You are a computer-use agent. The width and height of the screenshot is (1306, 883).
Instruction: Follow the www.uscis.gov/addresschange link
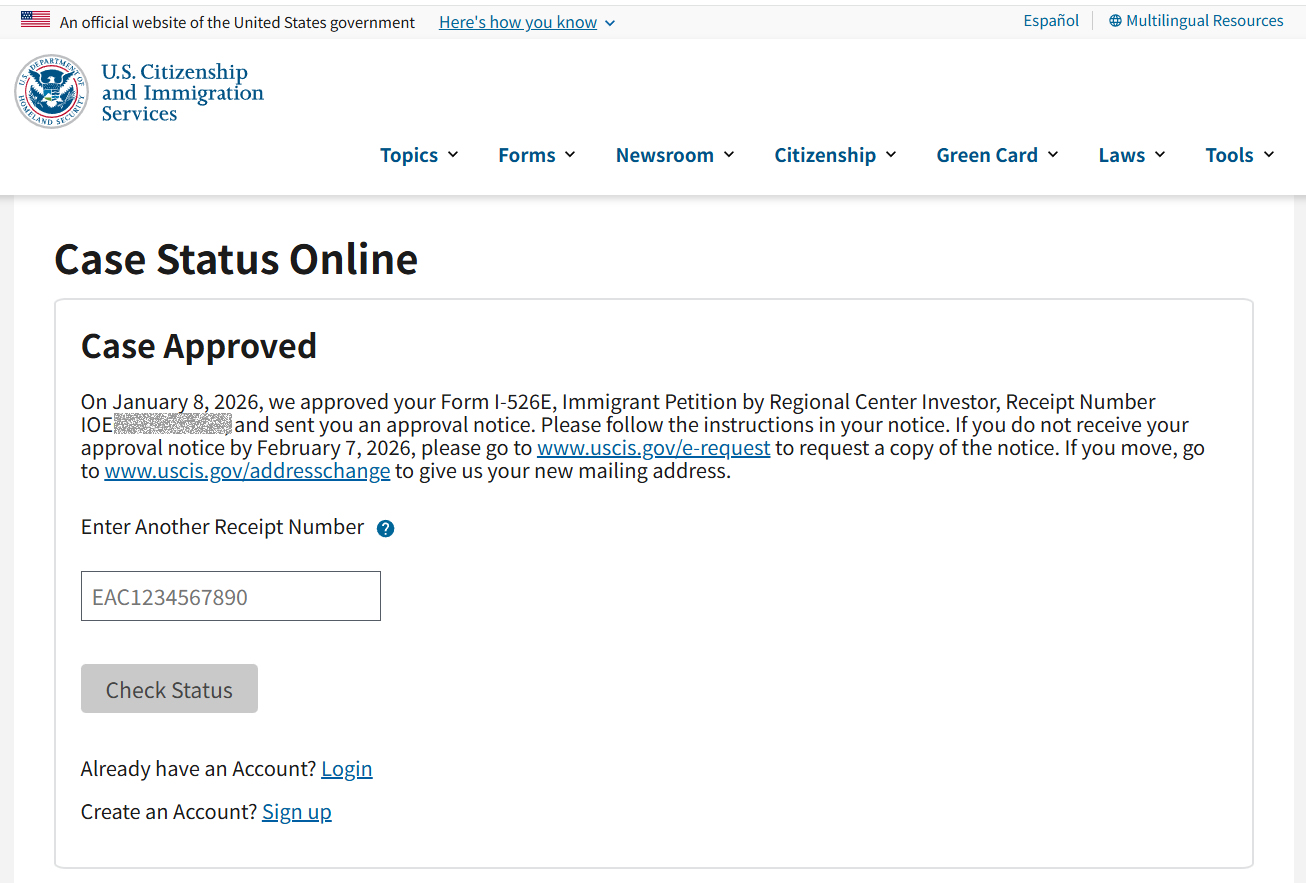247,471
